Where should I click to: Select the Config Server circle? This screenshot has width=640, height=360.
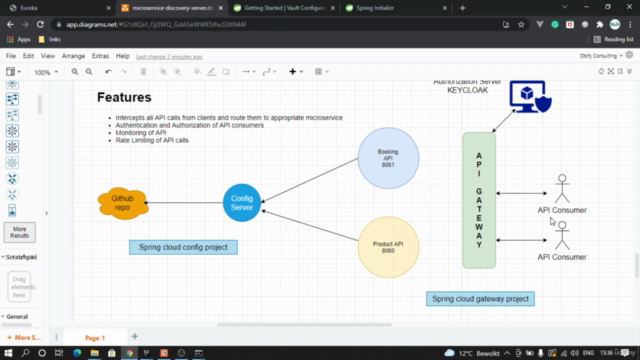242,203
